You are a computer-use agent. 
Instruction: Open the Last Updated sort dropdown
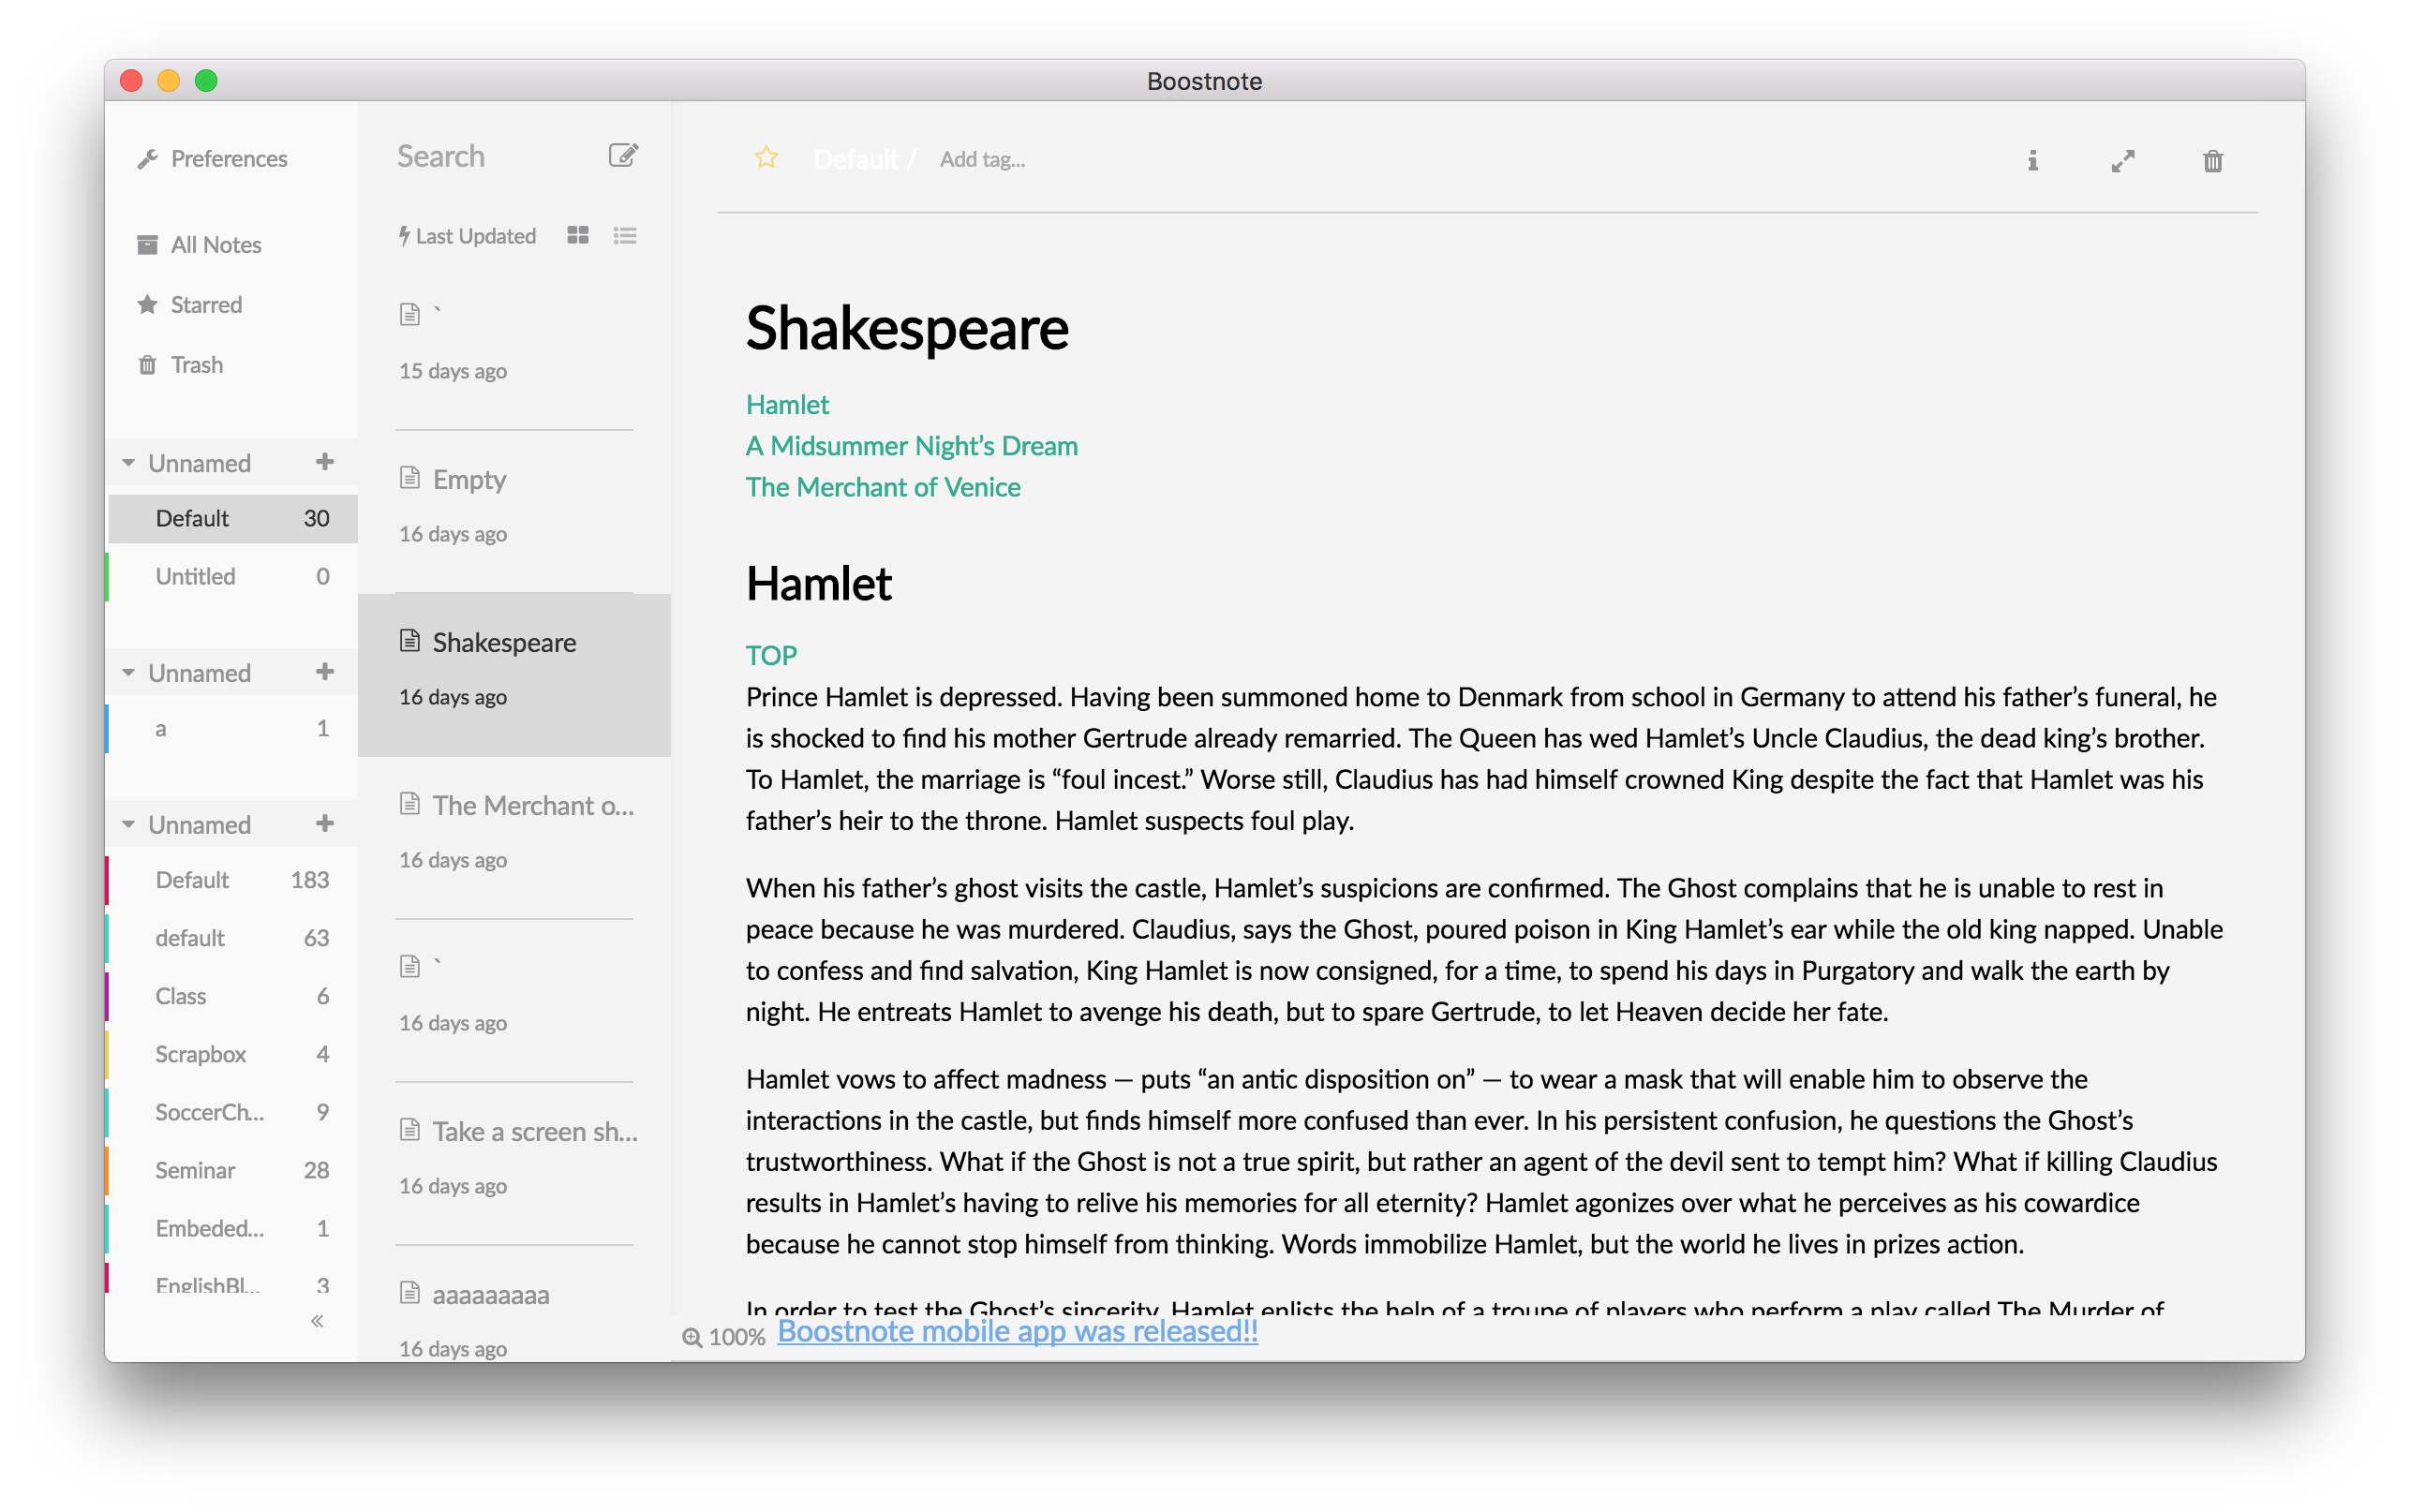(x=468, y=236)
